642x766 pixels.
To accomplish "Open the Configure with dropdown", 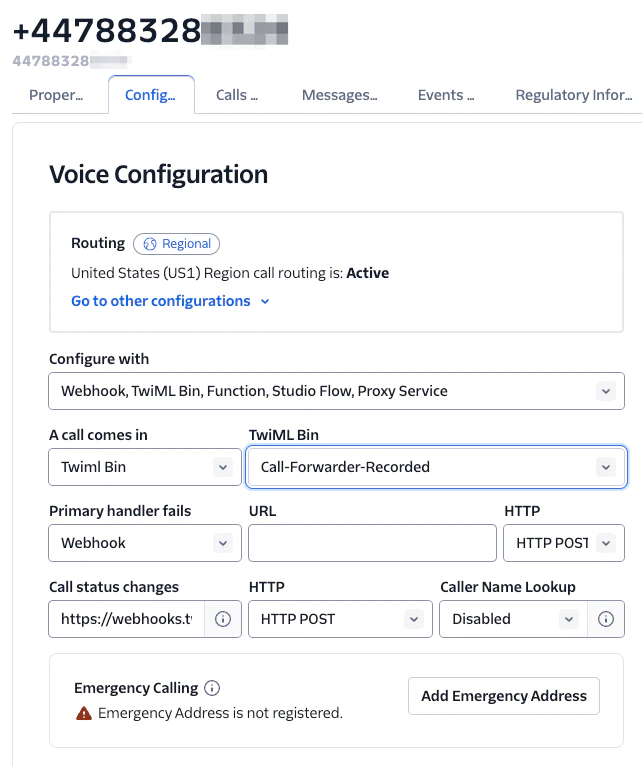I will pyautogui.click(x=336, y=391).
